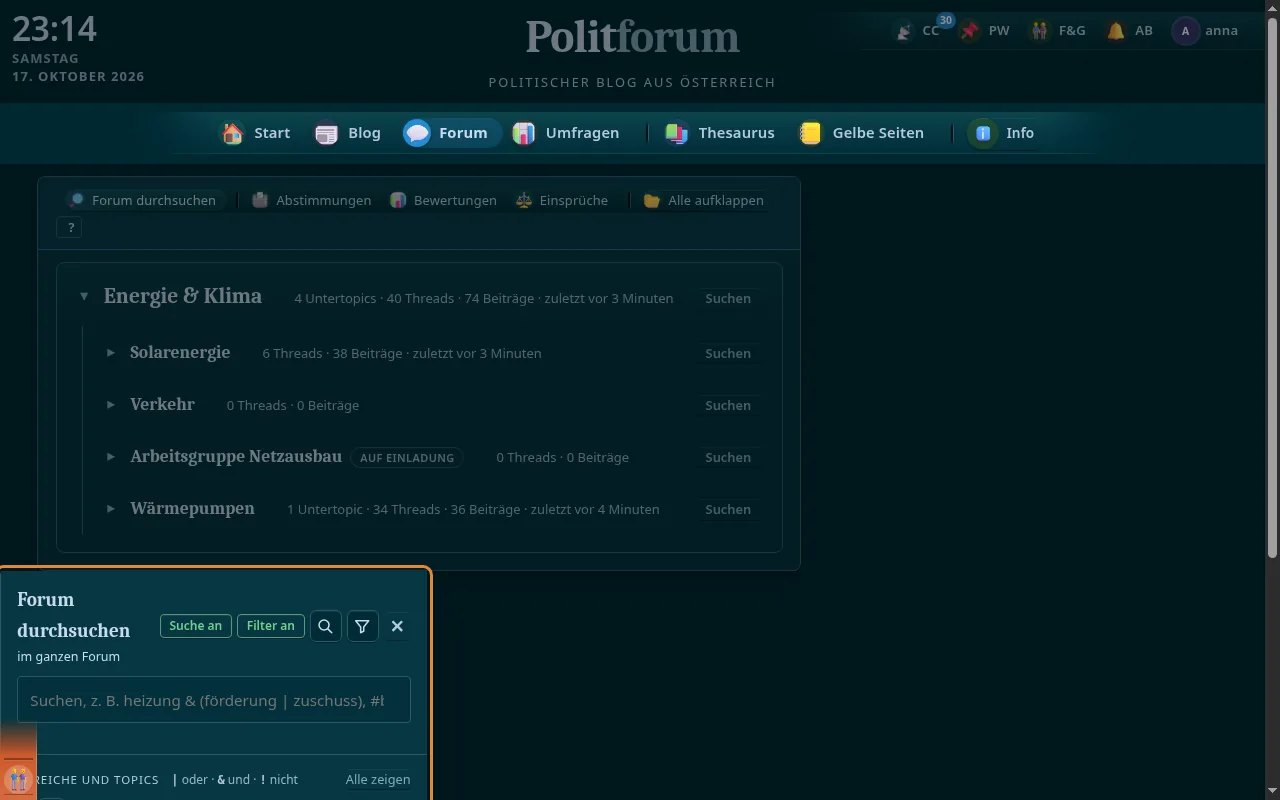Click the funnel filter icon in the search panel

362,626
